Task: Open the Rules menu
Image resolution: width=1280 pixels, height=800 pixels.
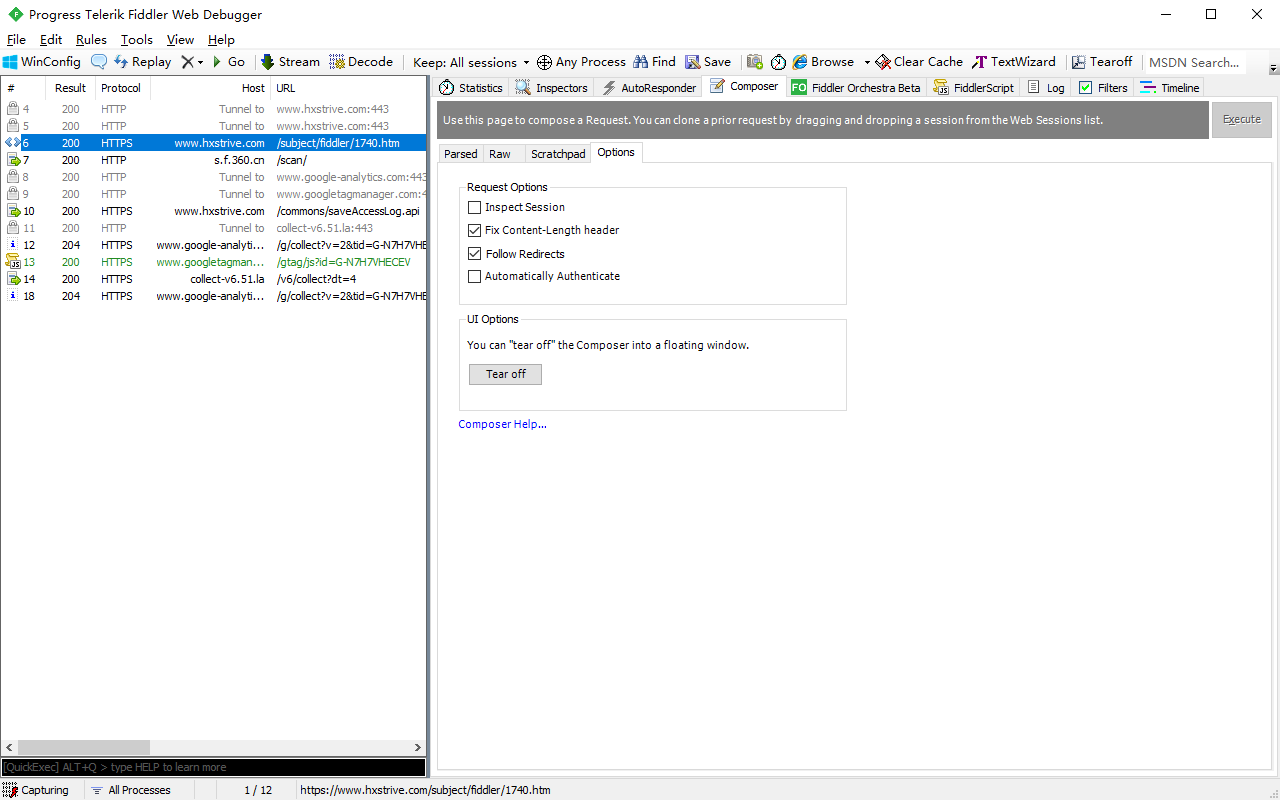Action: [91, 40]
